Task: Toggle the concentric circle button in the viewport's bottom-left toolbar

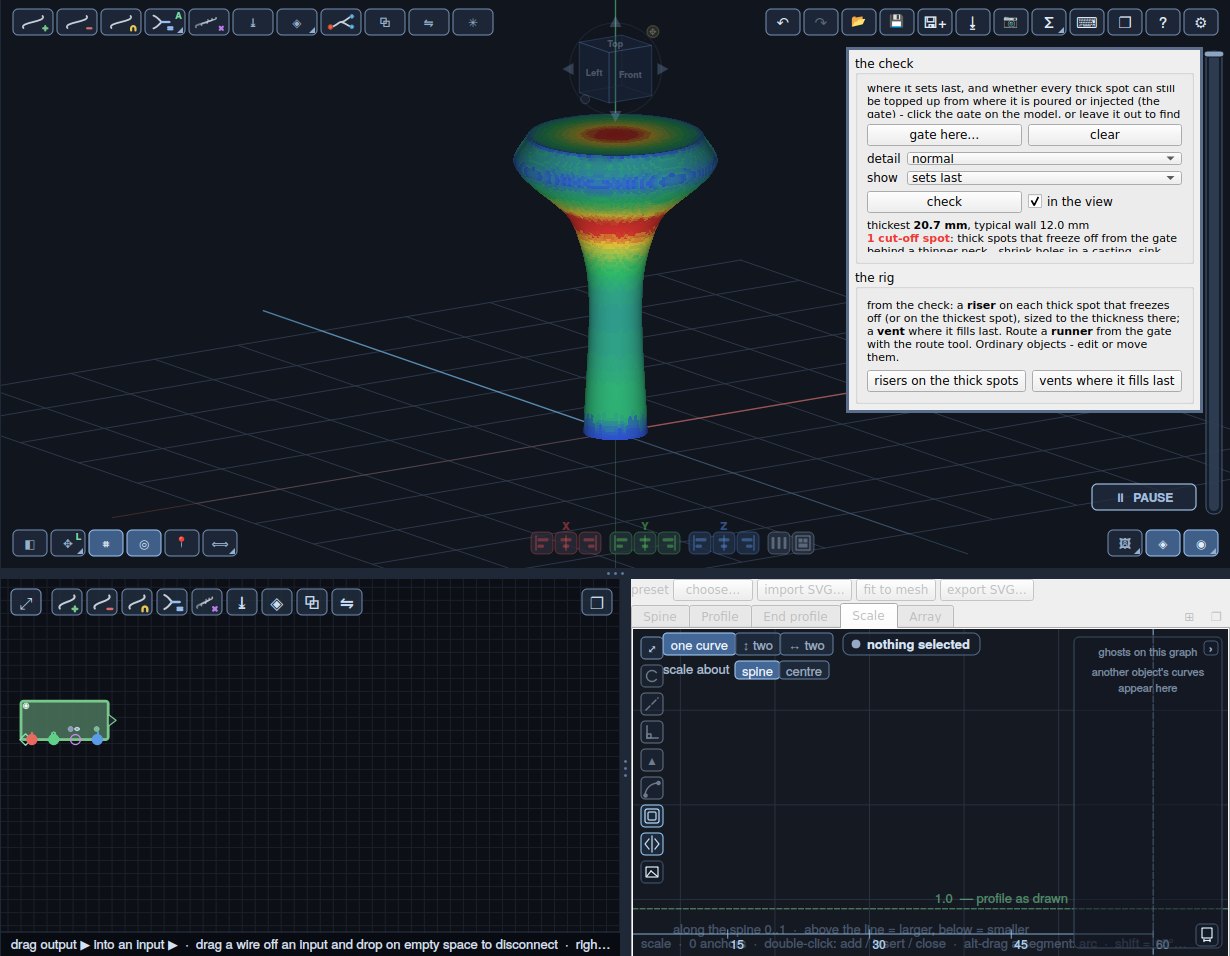Action: (x=144, y=543)
